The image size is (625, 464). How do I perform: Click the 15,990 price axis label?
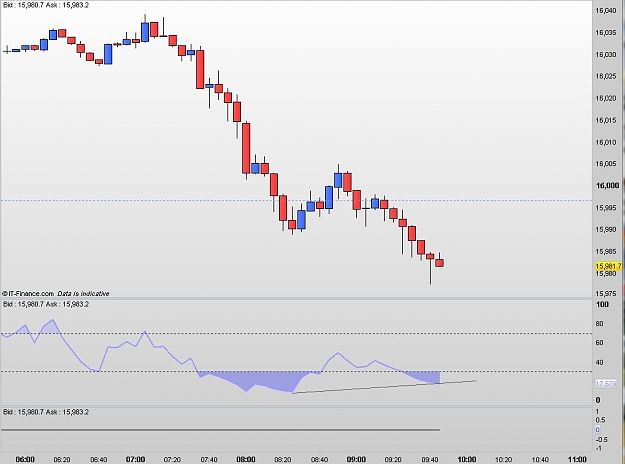click(606, 230)
